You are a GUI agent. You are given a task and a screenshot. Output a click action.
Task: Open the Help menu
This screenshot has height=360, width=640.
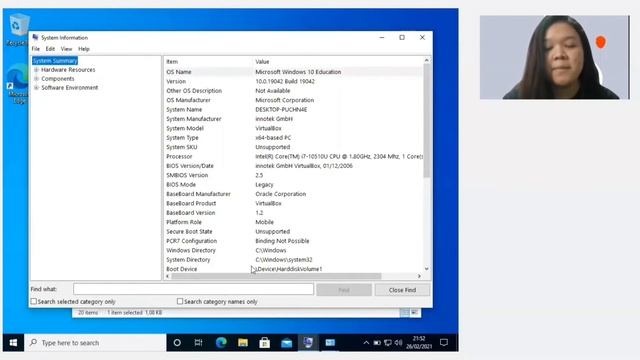(84, 49)
